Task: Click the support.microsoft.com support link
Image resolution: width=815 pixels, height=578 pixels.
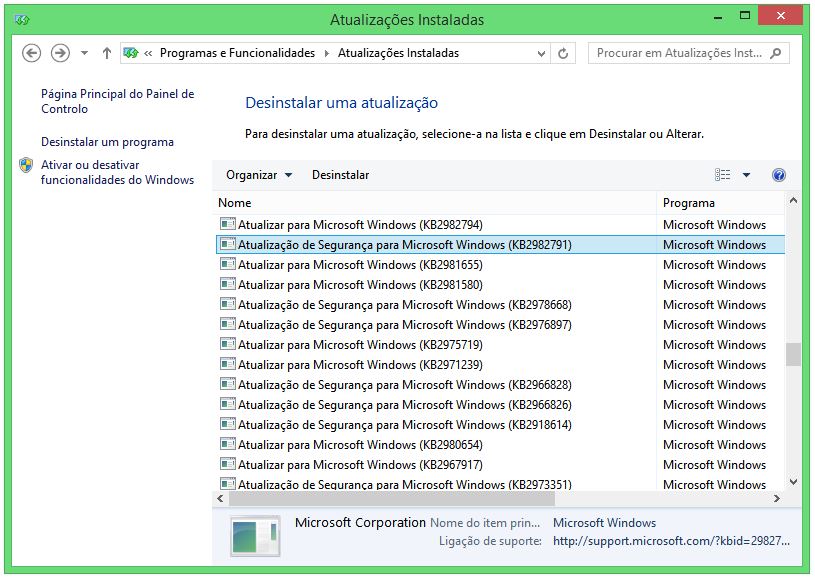Action: [x=671, y=541]
